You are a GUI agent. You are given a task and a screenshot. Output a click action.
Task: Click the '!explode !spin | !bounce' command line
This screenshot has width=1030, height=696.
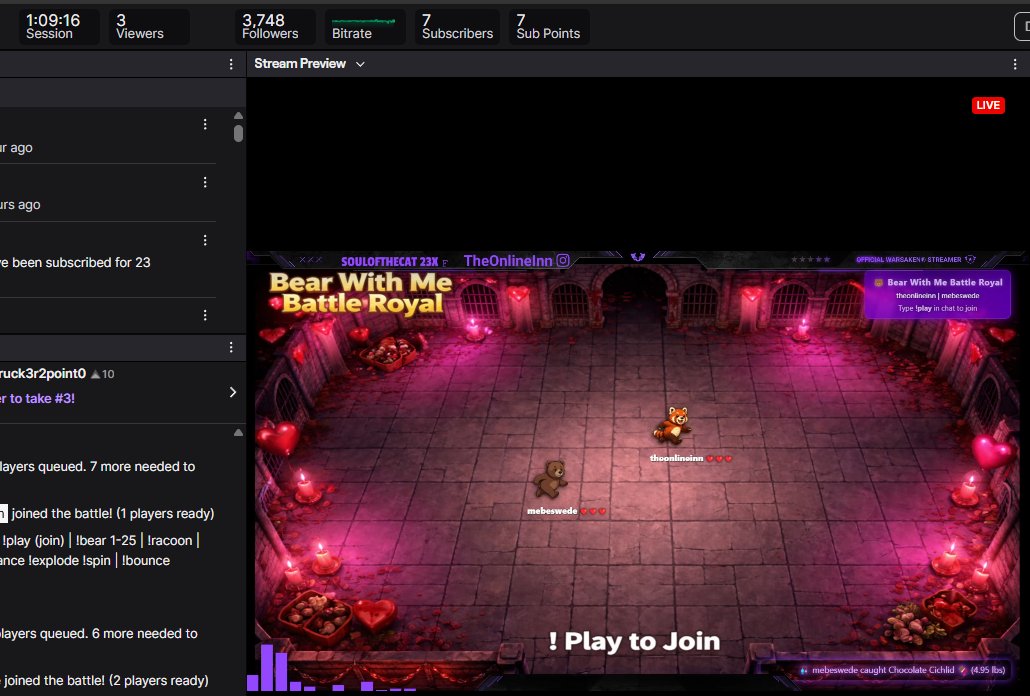[x=85, y=561]
